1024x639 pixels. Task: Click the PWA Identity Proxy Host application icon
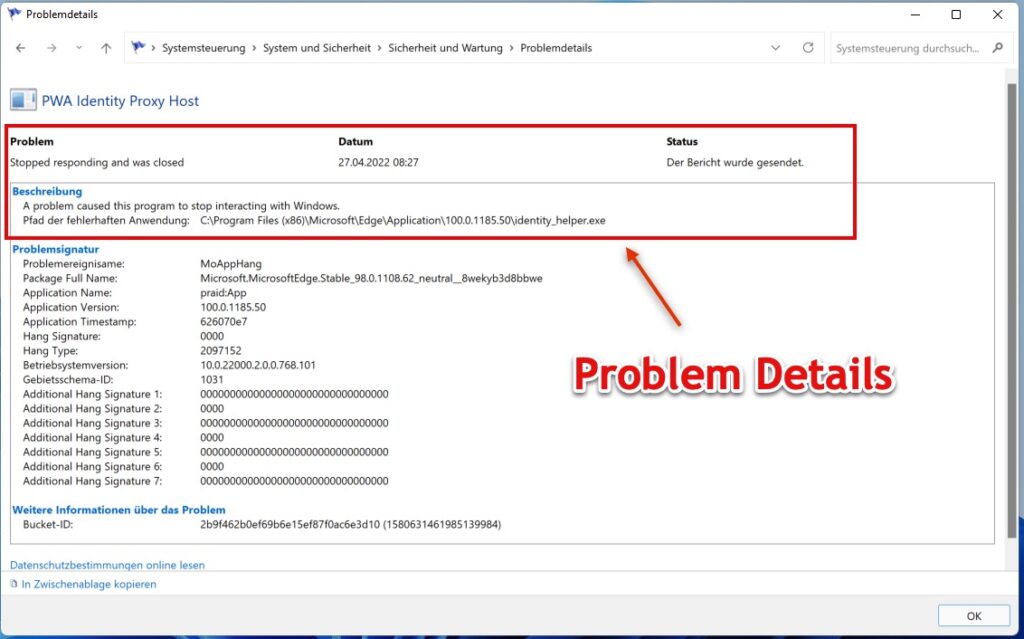click(22, 99)
